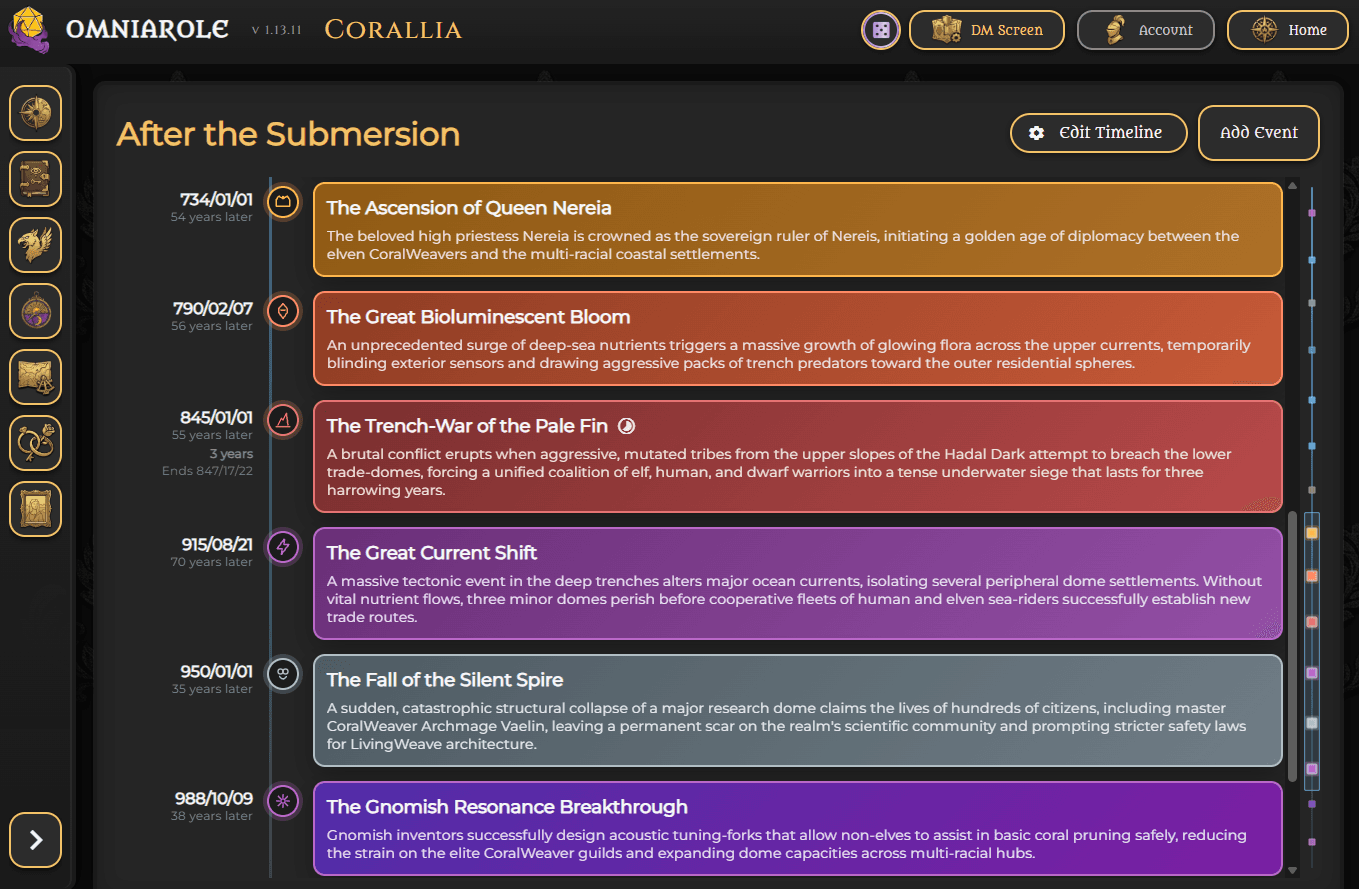This screenshot has height=889, width=1359.
Task: Open The Ascension of Queen Nereia event
Action: tap(798, 229)
